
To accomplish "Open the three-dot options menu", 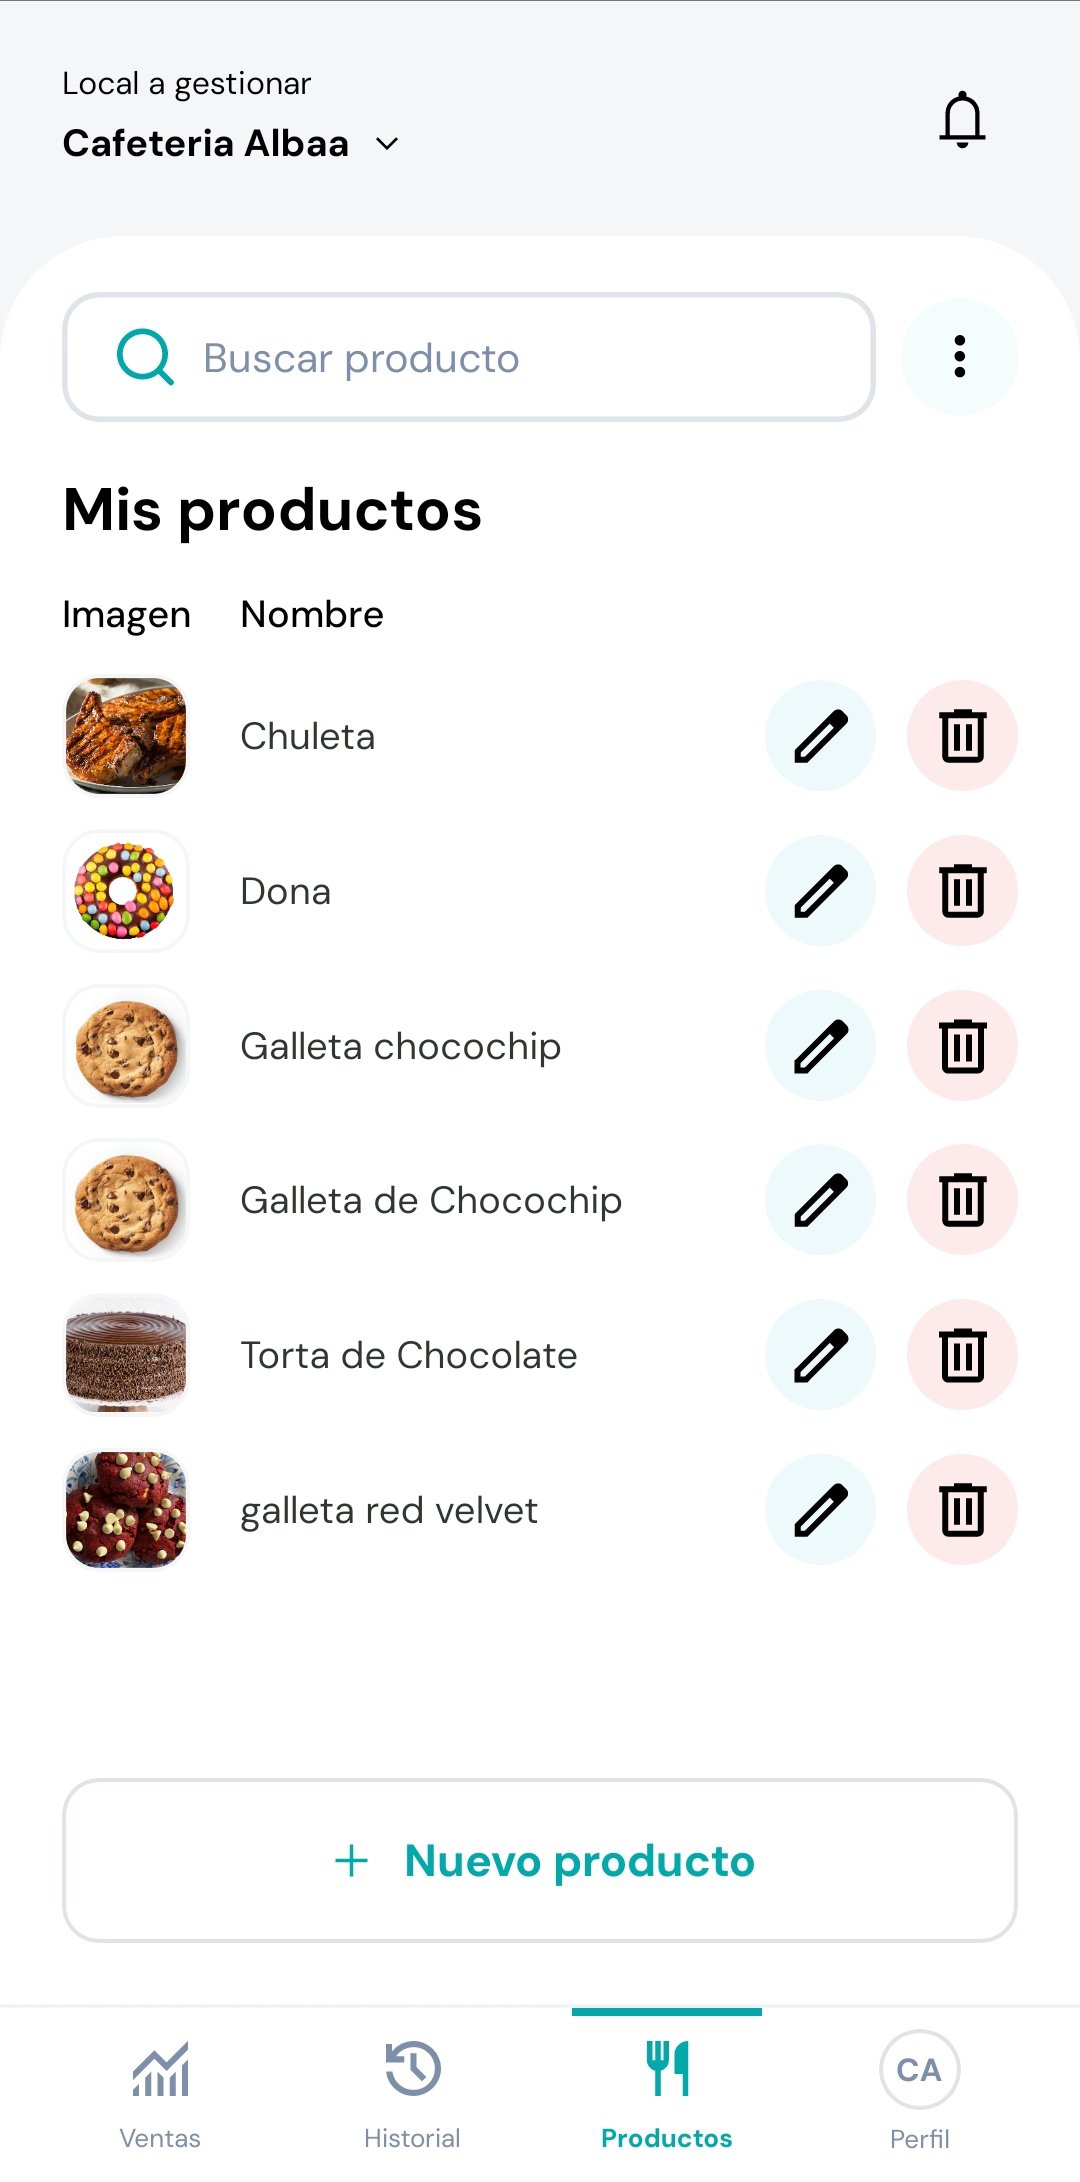I will tap(960, 357).
